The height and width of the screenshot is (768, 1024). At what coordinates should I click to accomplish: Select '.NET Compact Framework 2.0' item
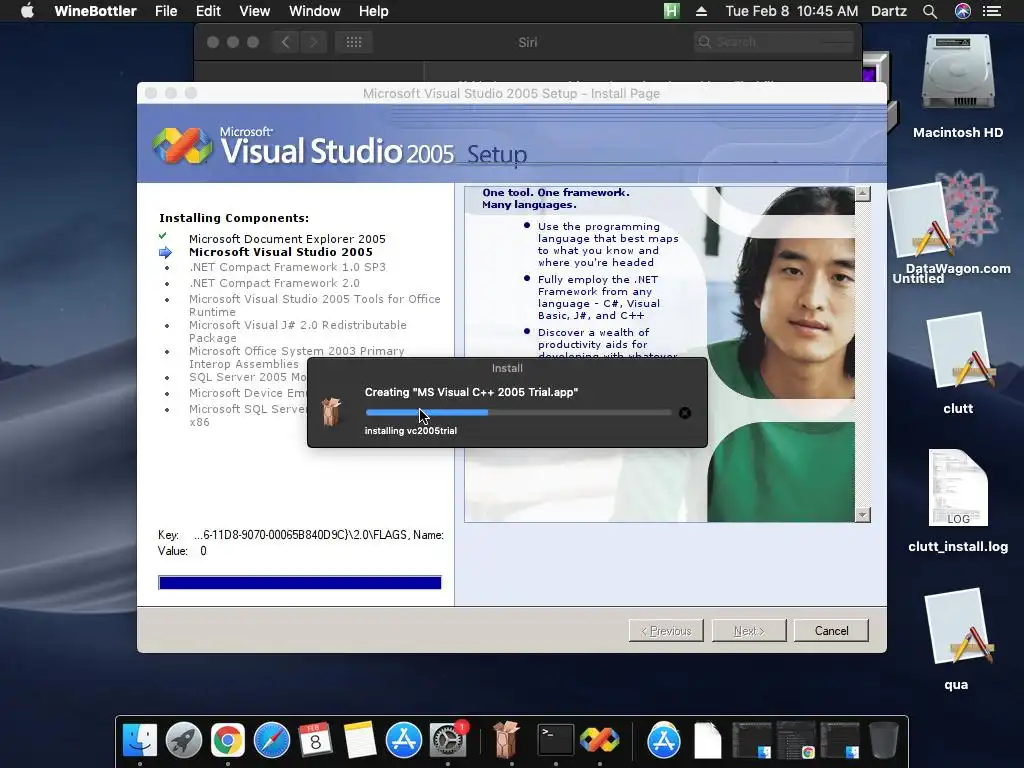tap(274, 283)
